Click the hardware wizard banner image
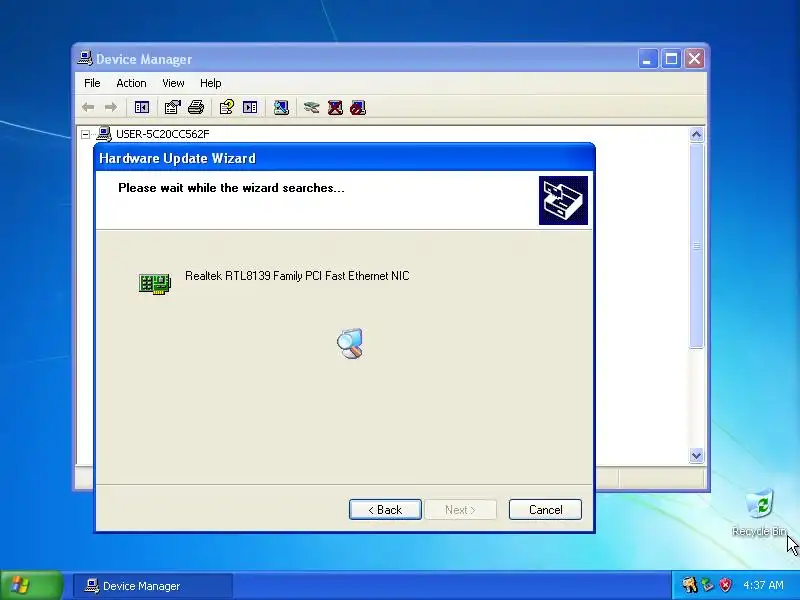Image resolution: width=800 pixels, height=600 pixels. click(563, 201)
